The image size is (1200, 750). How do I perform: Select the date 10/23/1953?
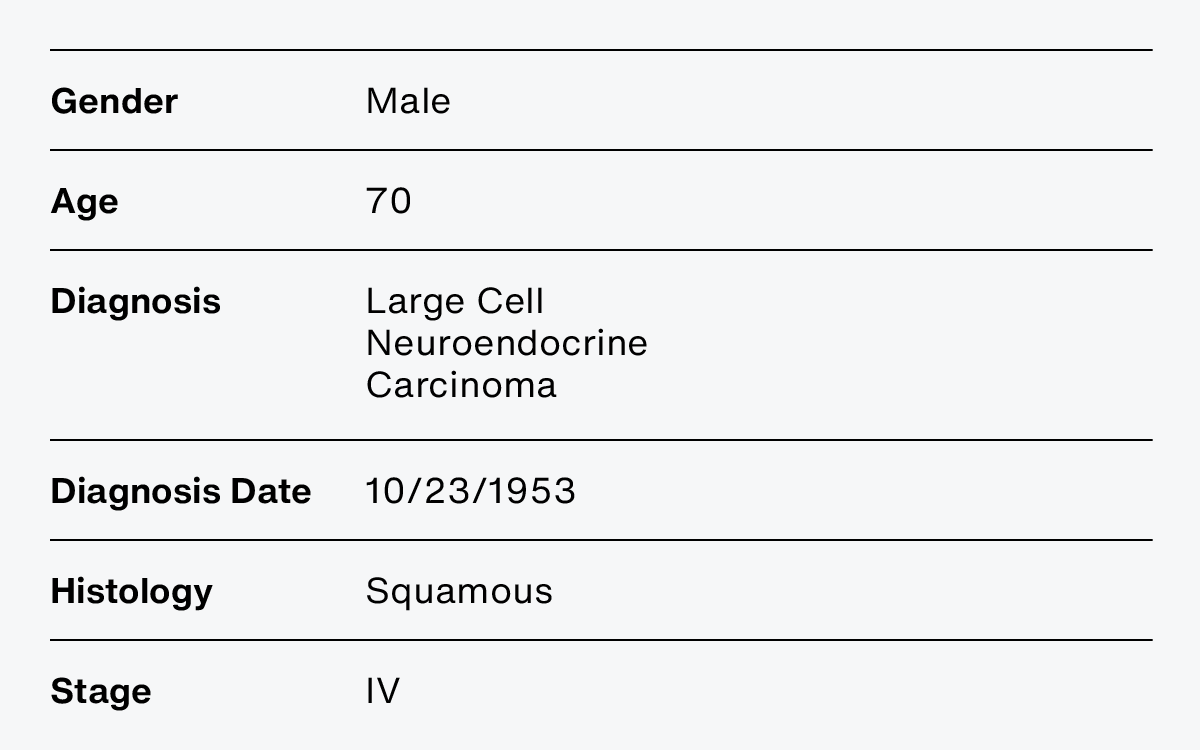click(x=471, y=491)
